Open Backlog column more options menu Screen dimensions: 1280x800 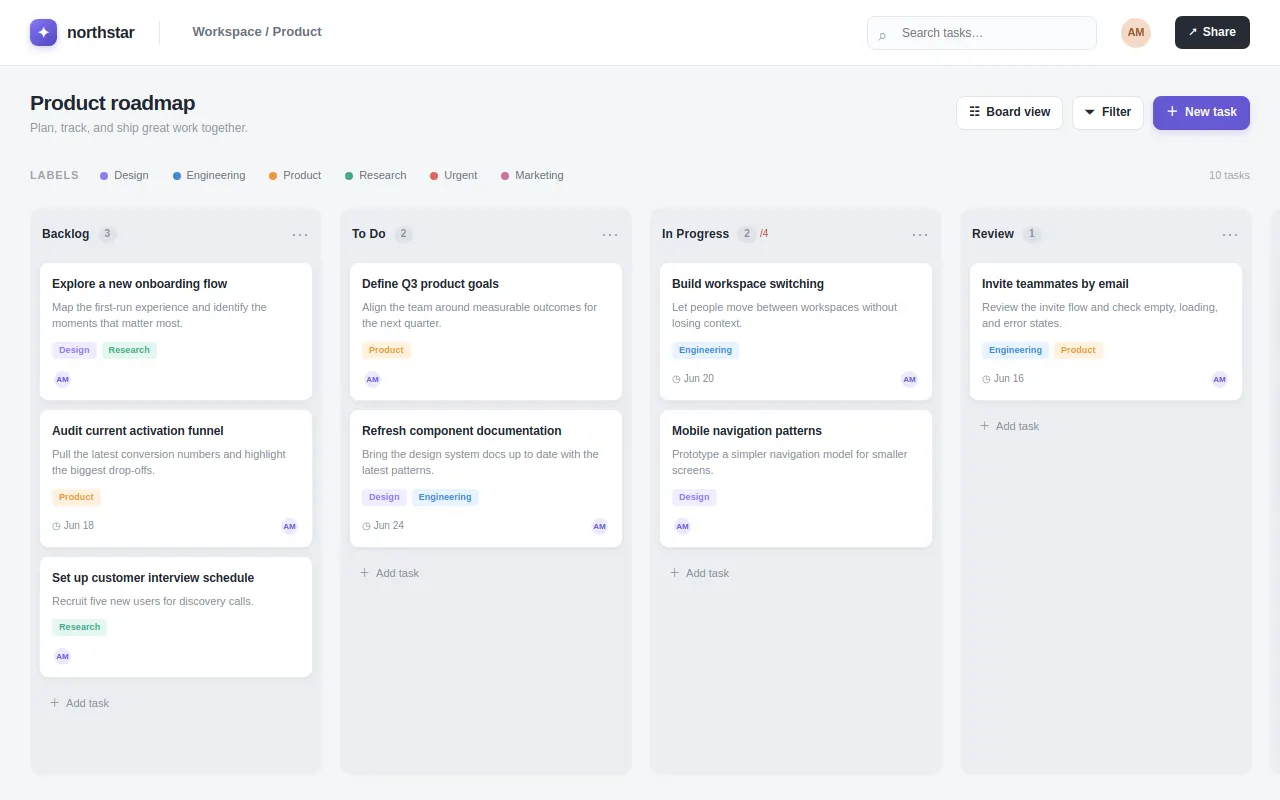click(300, 234)
